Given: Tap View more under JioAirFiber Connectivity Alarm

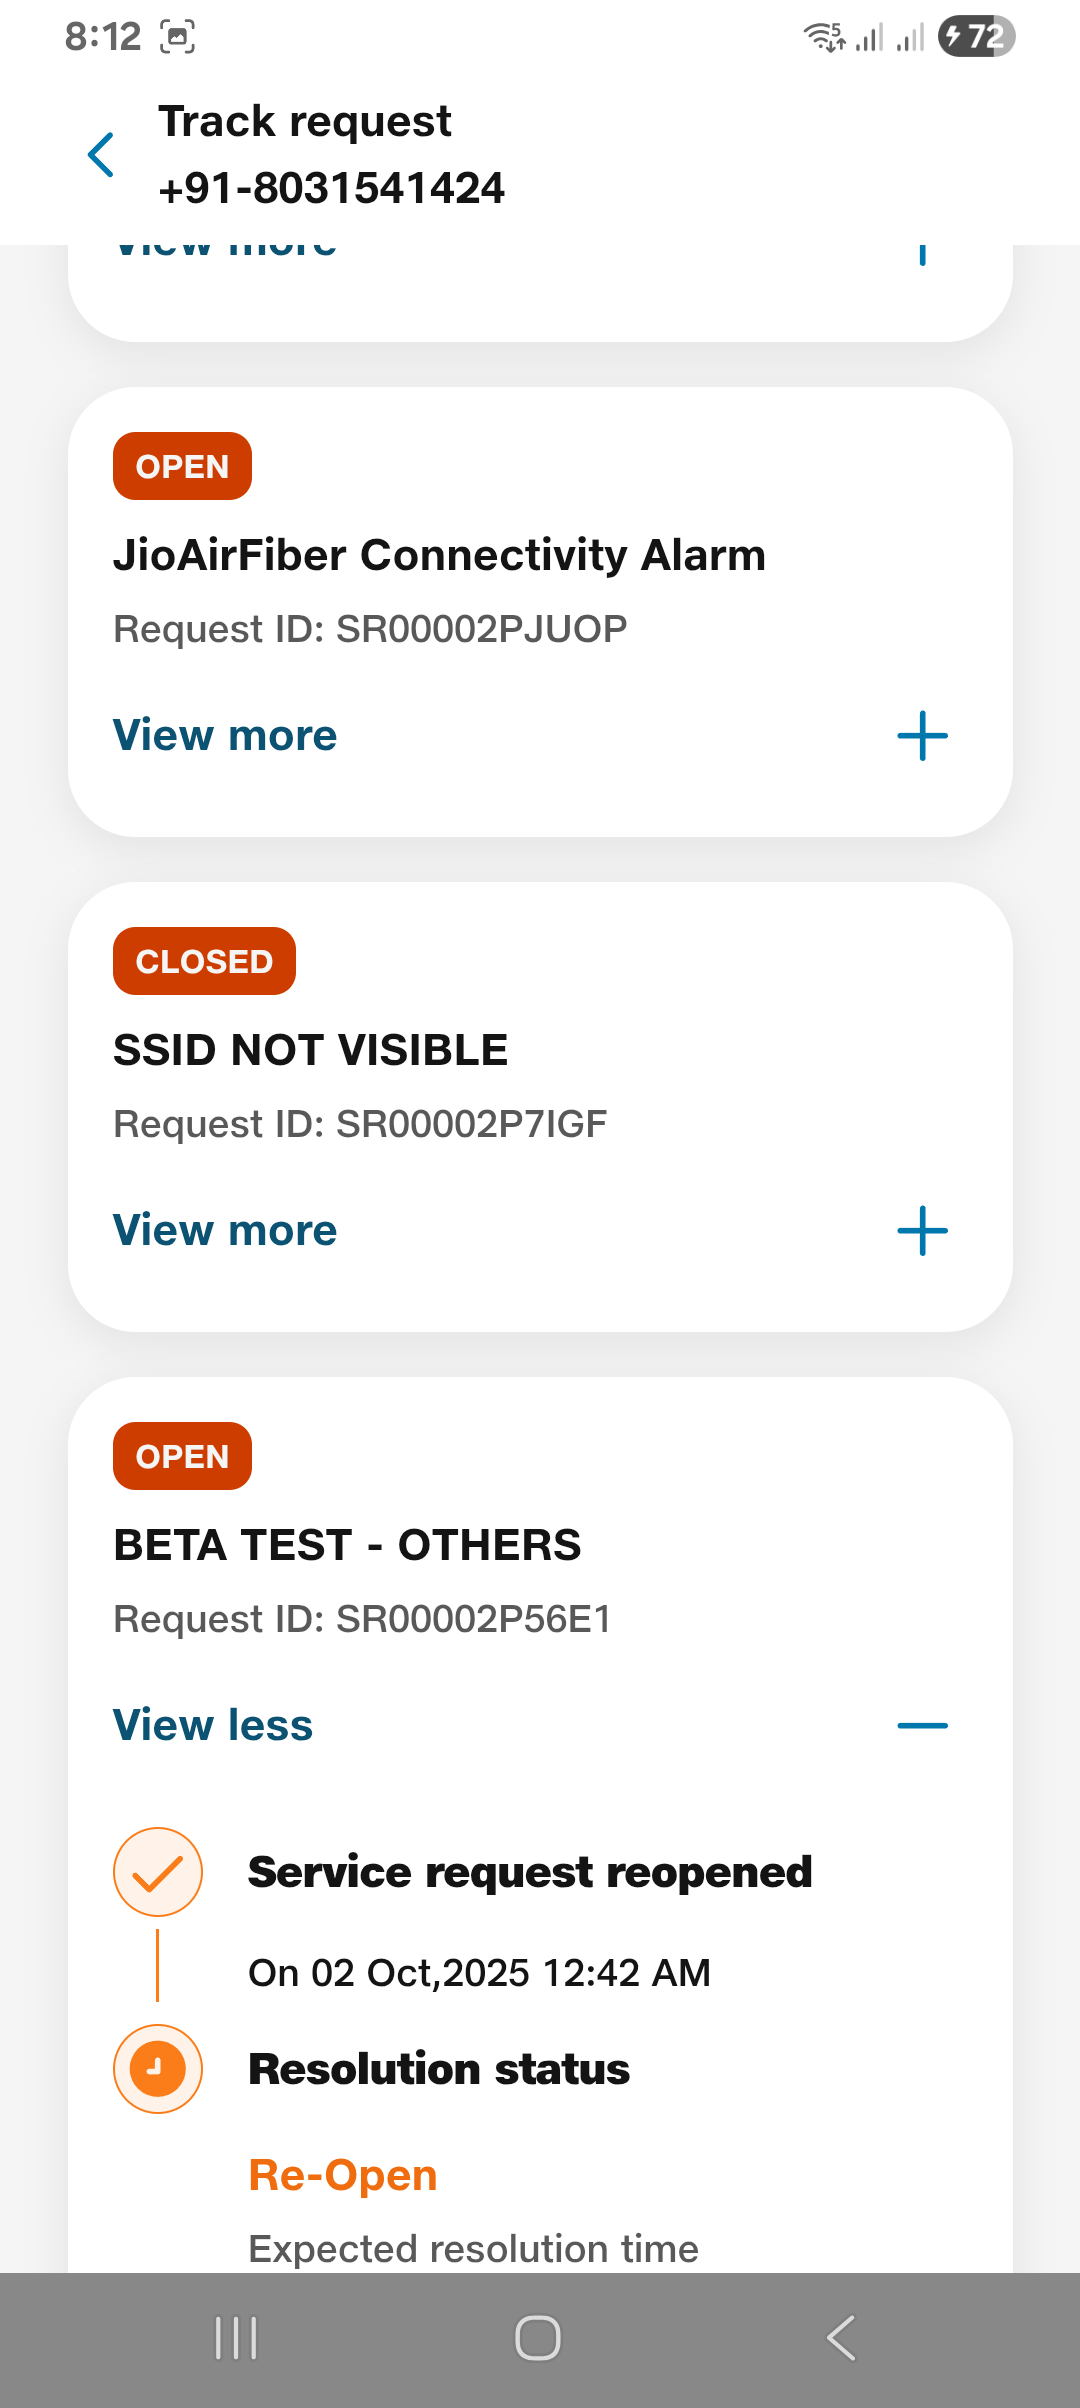Looking at the screenshot, I should 225,735.
